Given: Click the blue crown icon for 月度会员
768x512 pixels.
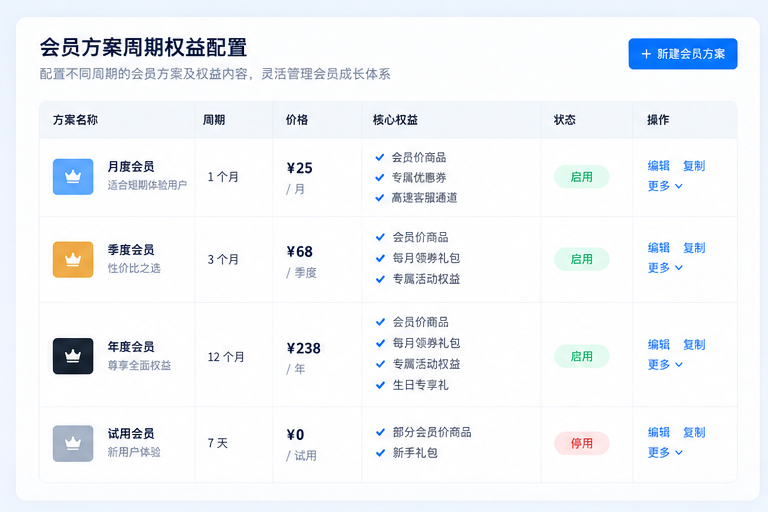Looking at the screenshot, I should pyautogui.click(x=73, y=177).
